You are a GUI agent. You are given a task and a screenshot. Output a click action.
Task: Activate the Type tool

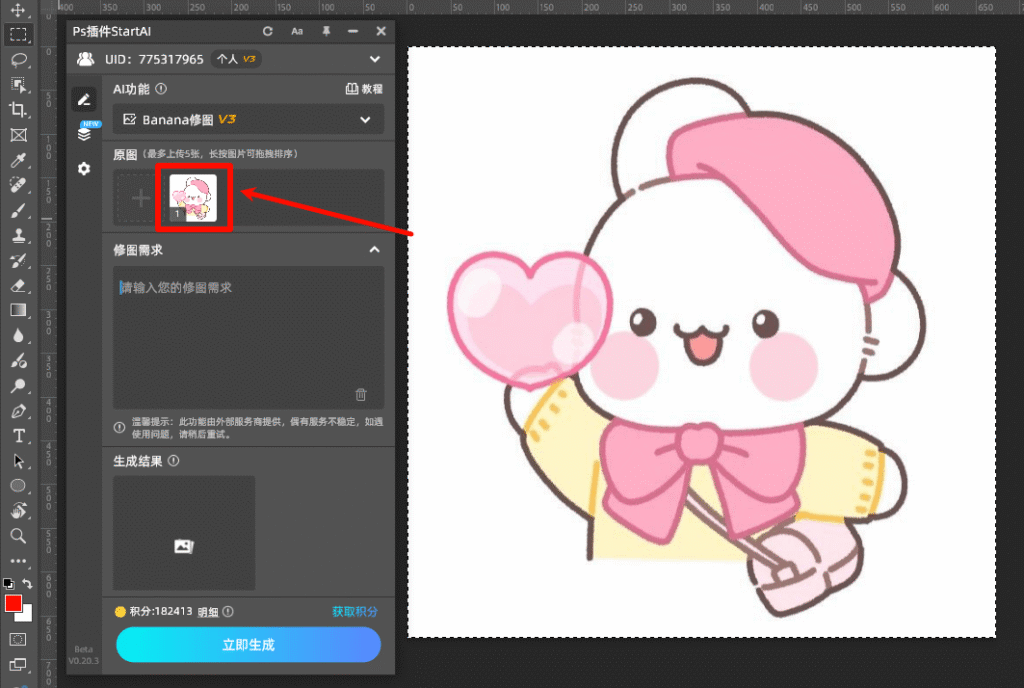pos(18,437)
